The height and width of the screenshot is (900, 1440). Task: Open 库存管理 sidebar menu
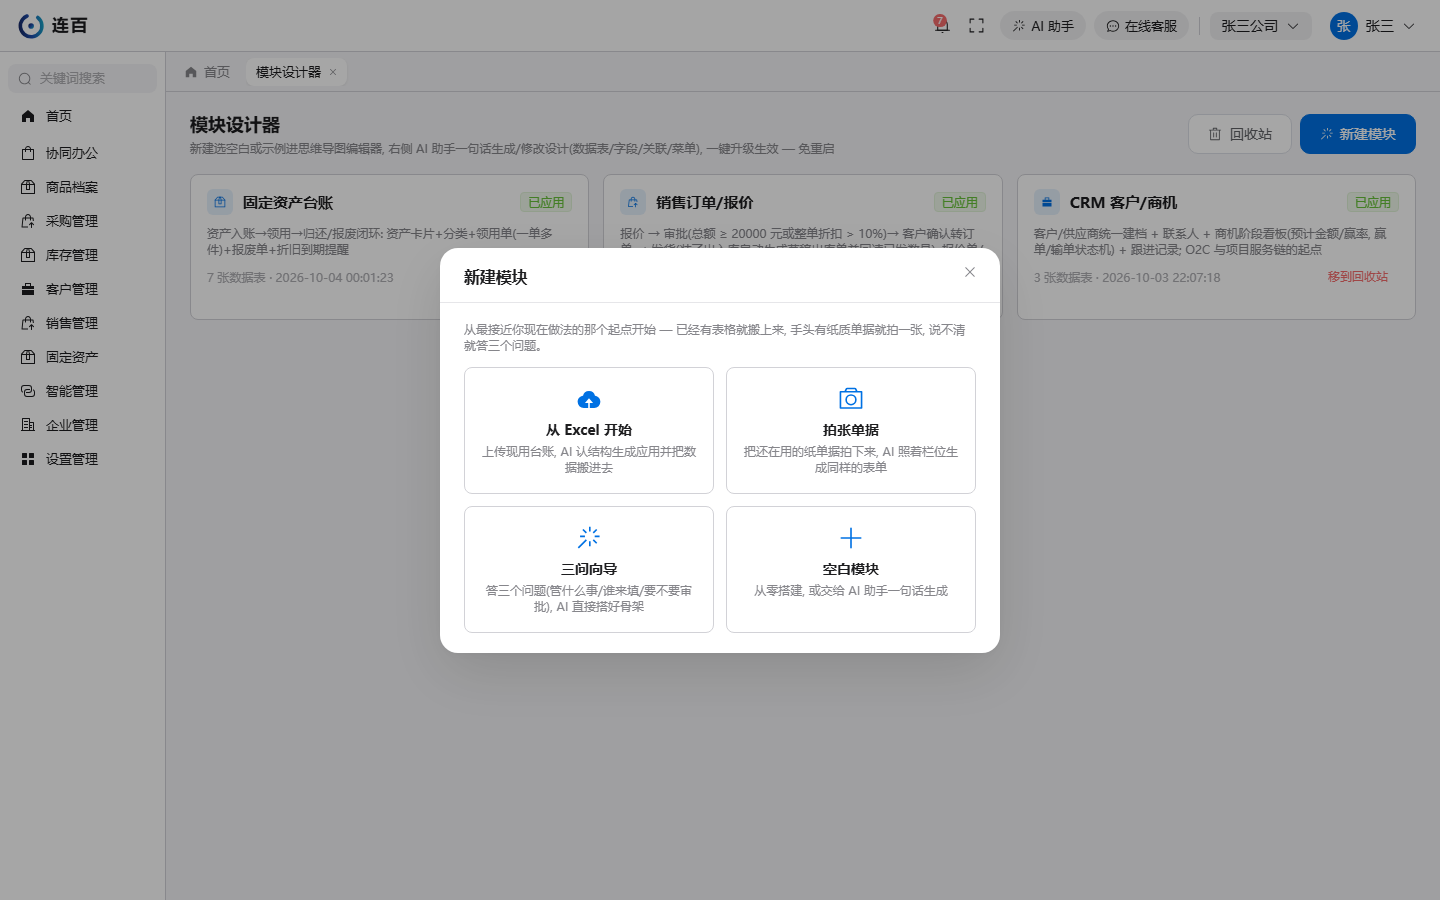click(83, 255)
